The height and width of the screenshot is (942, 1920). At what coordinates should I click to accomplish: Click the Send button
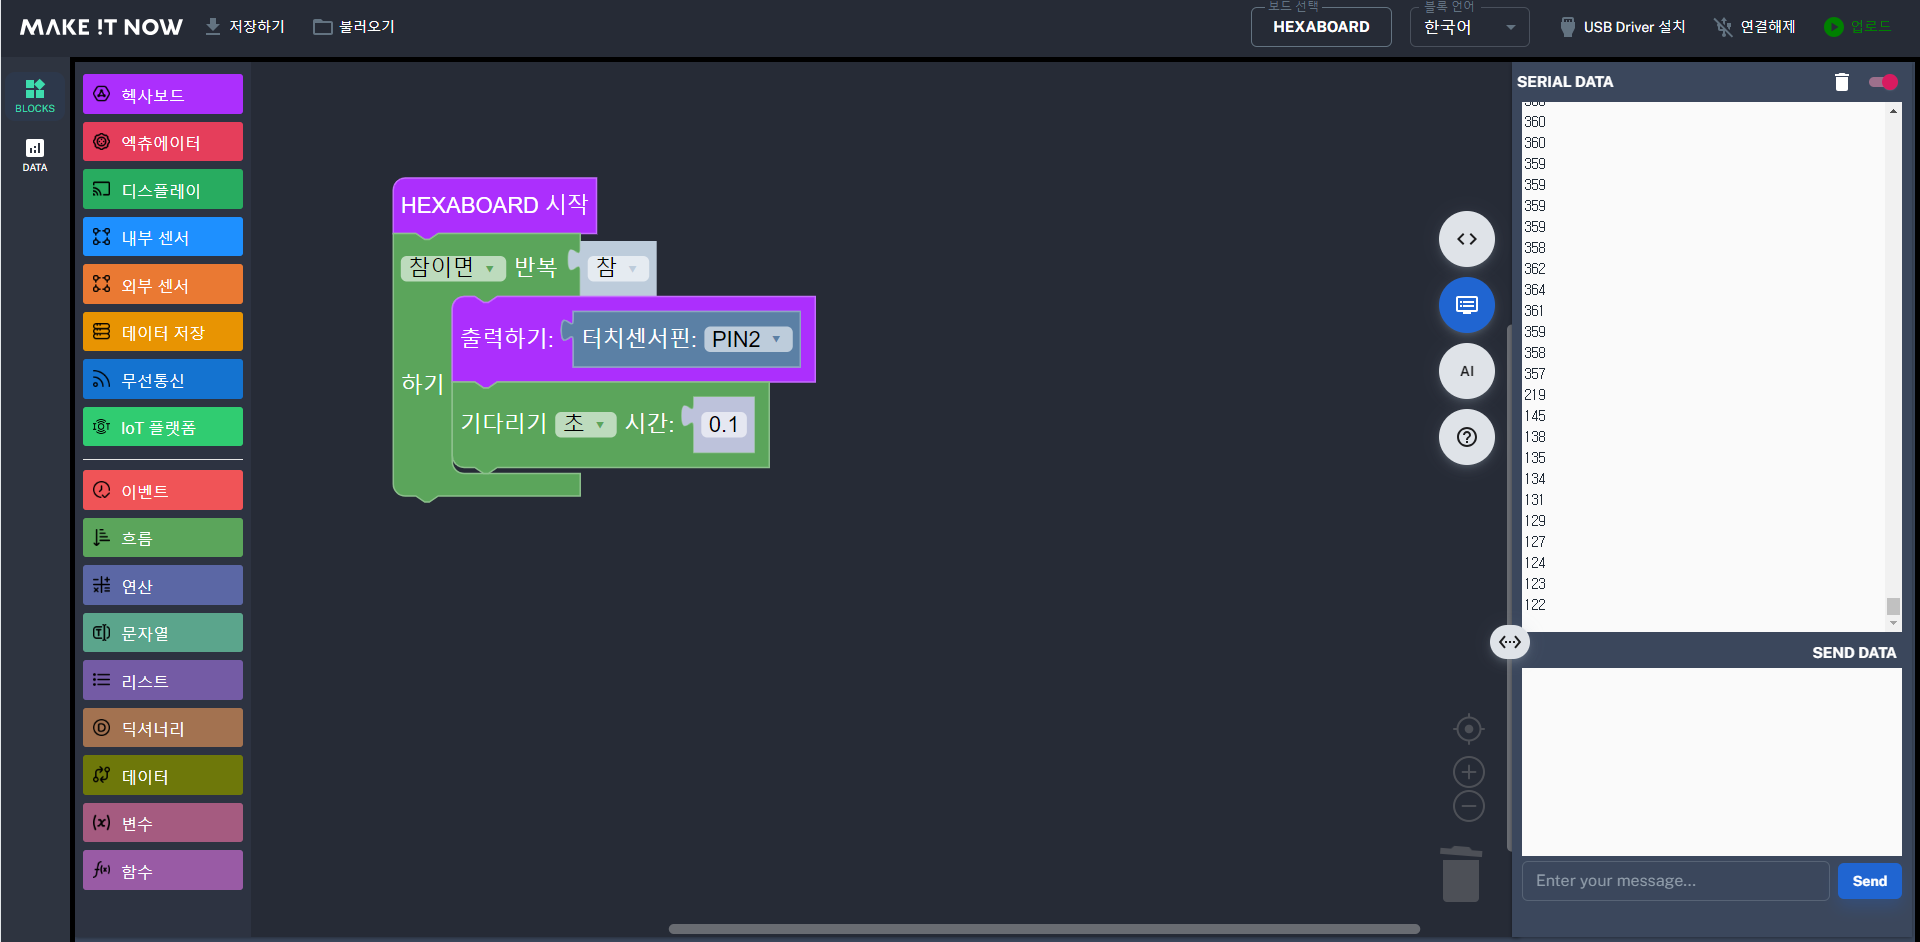(x=1869, y=881)
